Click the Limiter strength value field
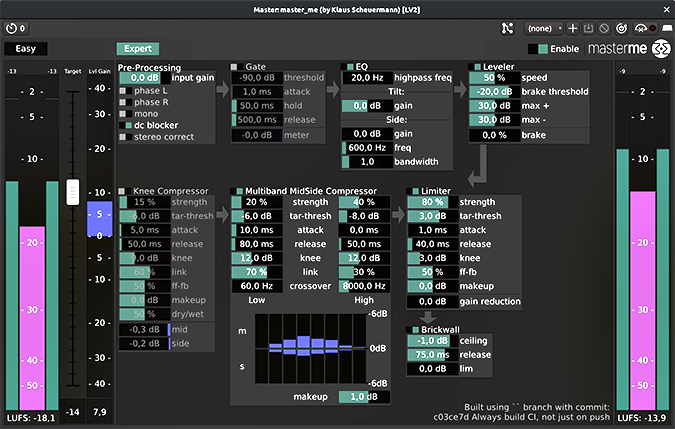 (426, 202)
